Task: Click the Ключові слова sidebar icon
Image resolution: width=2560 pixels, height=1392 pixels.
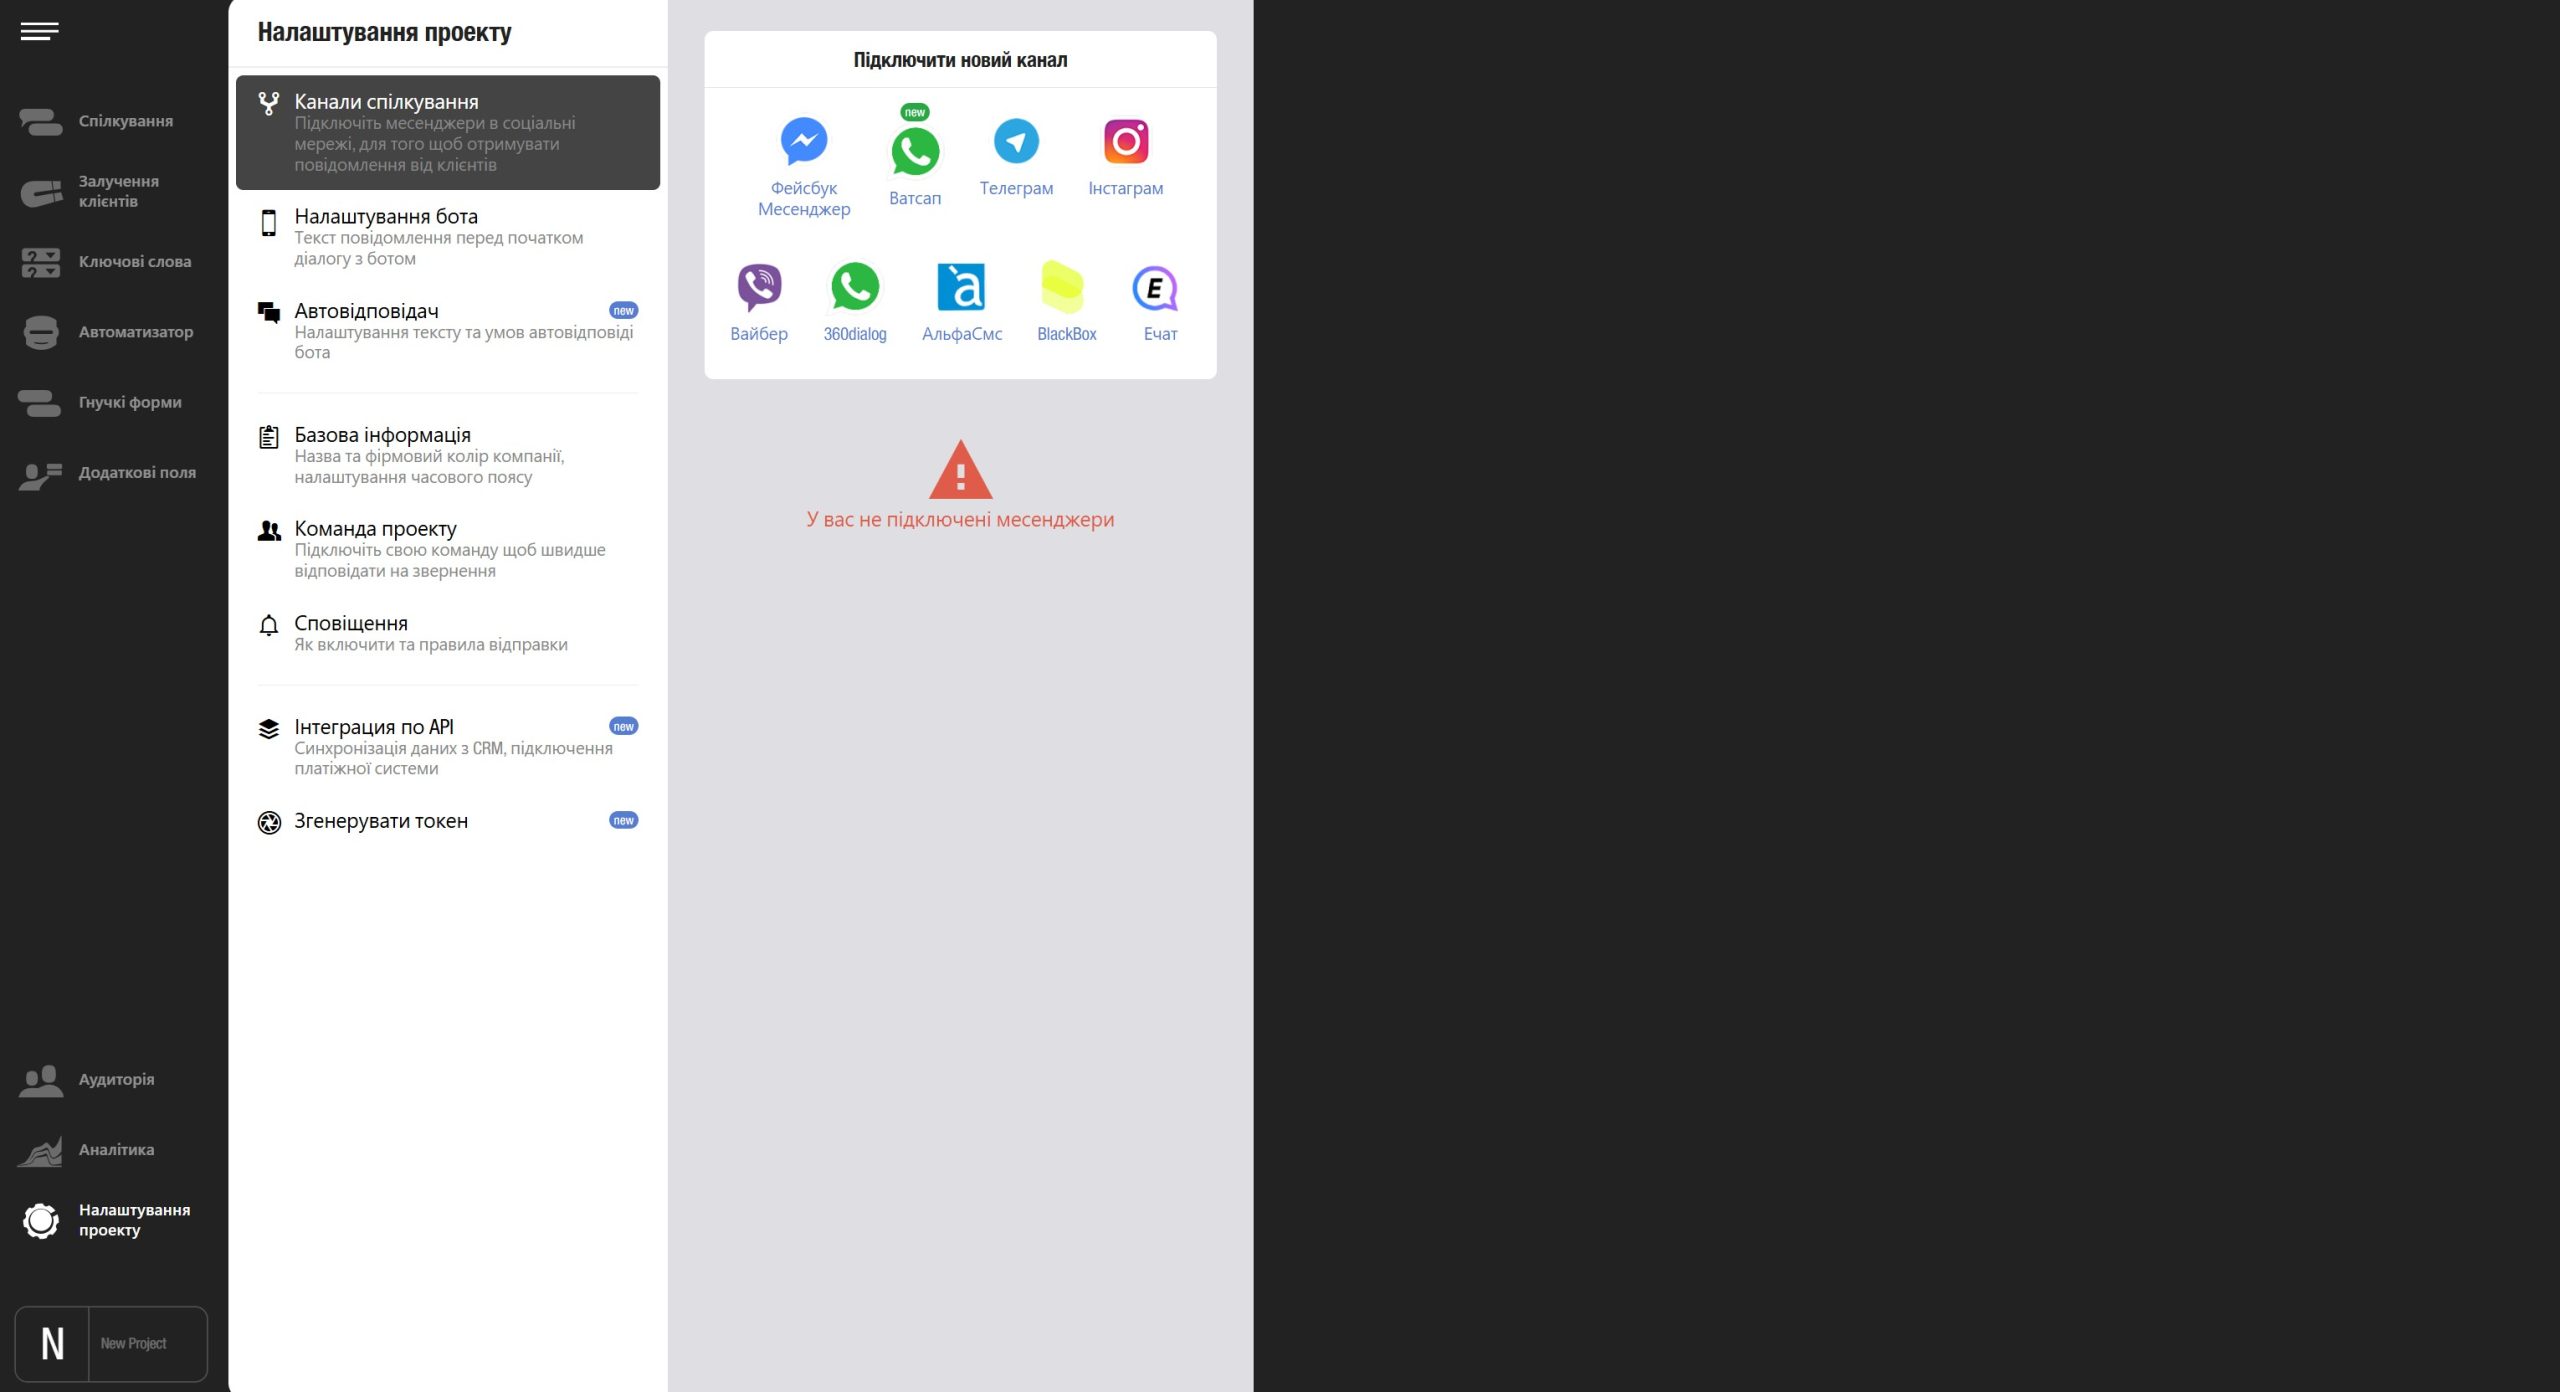Action: [40, 263]
